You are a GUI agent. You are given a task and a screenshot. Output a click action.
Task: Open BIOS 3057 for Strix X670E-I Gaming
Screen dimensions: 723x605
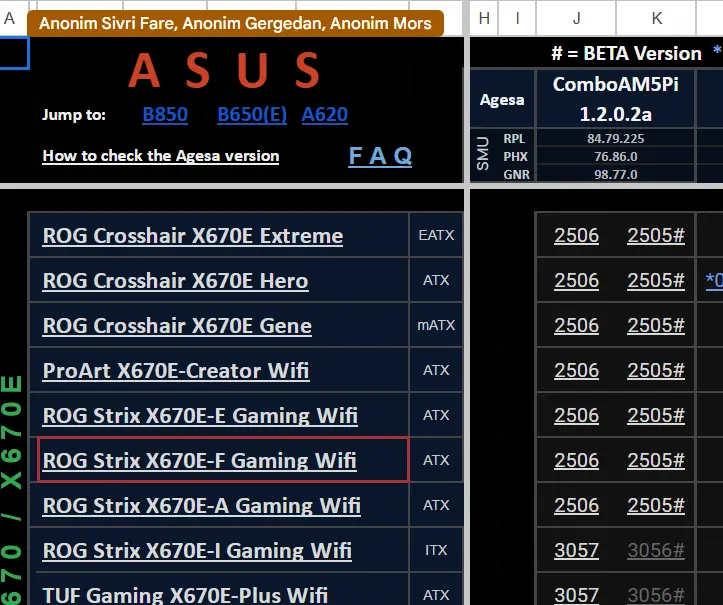point(576,550)
